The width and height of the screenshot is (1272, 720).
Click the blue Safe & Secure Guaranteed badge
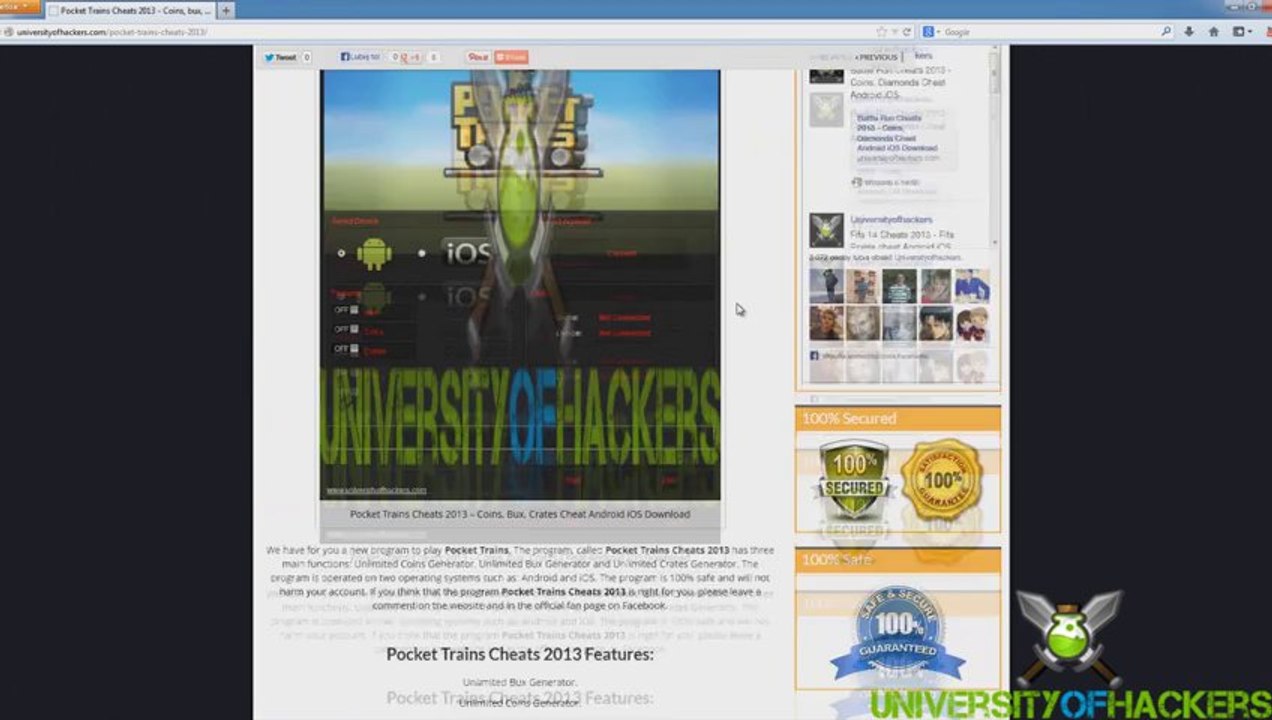tap(899, 634)
